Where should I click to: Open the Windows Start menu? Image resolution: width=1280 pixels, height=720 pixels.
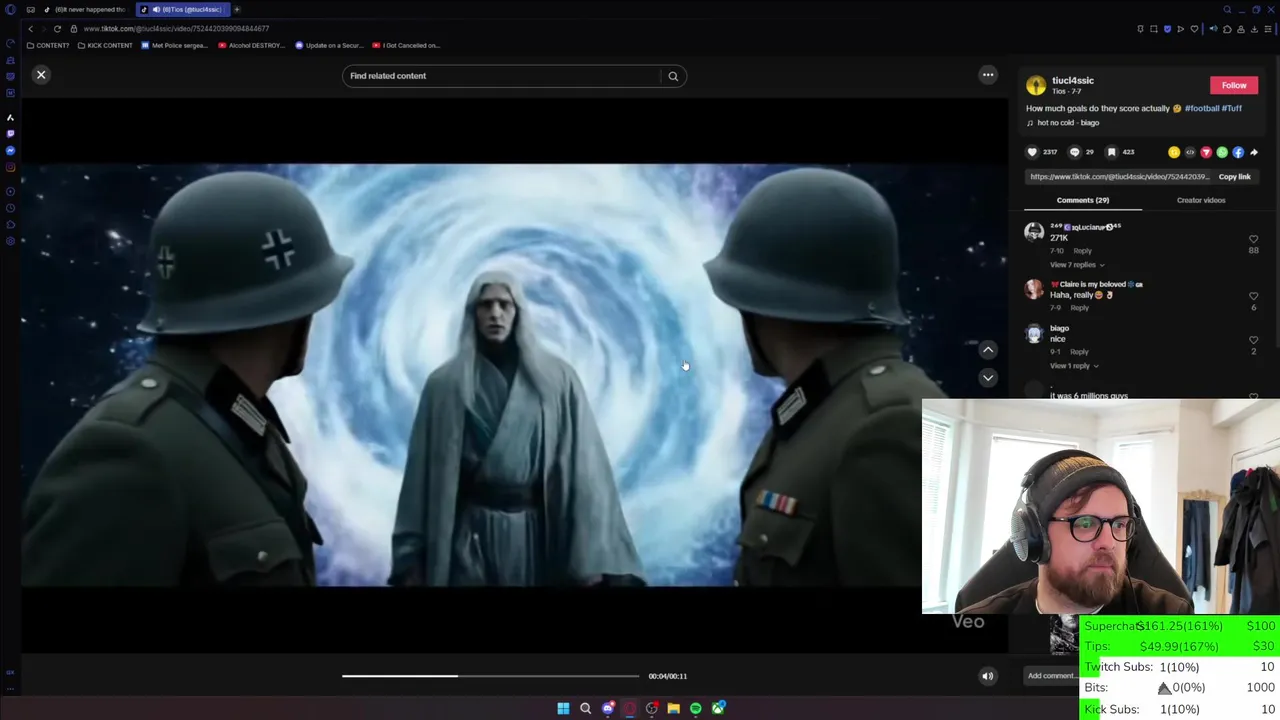click(x=563, y=708)
